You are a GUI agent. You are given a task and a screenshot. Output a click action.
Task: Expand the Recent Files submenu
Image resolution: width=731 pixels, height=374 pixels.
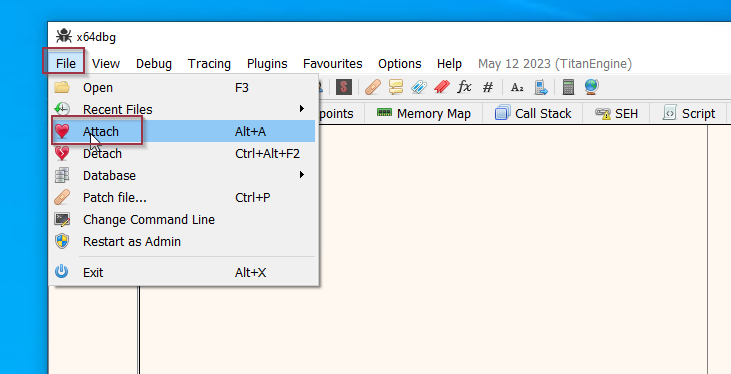click(x=182, y=110)
